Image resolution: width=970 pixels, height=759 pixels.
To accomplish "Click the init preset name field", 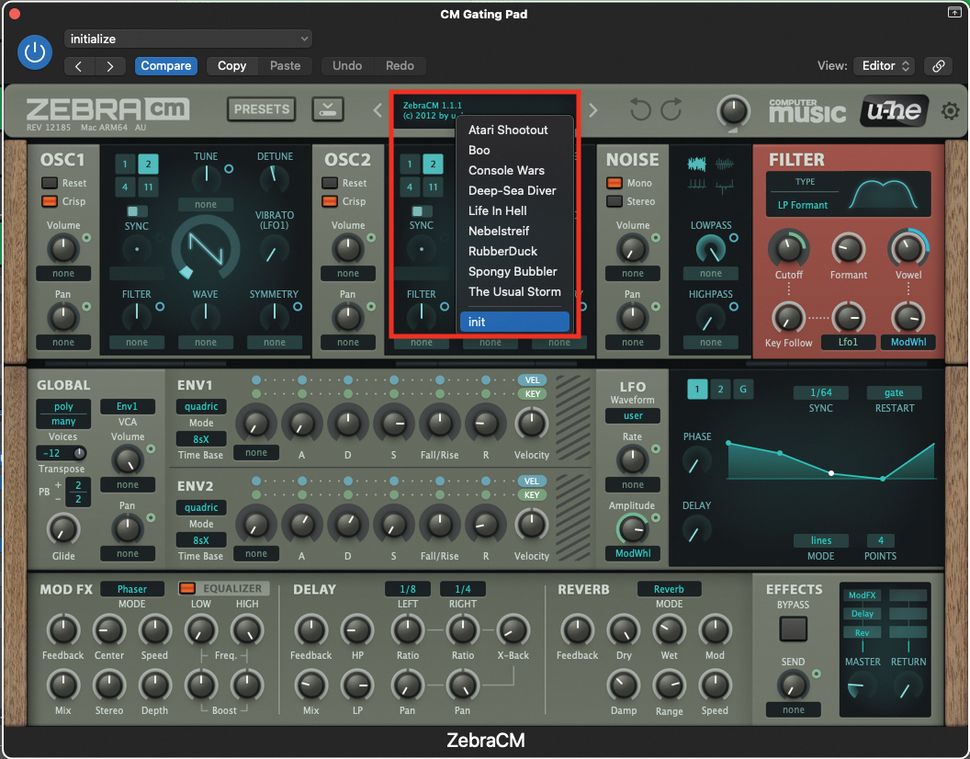I will click(x=514, y=321).
